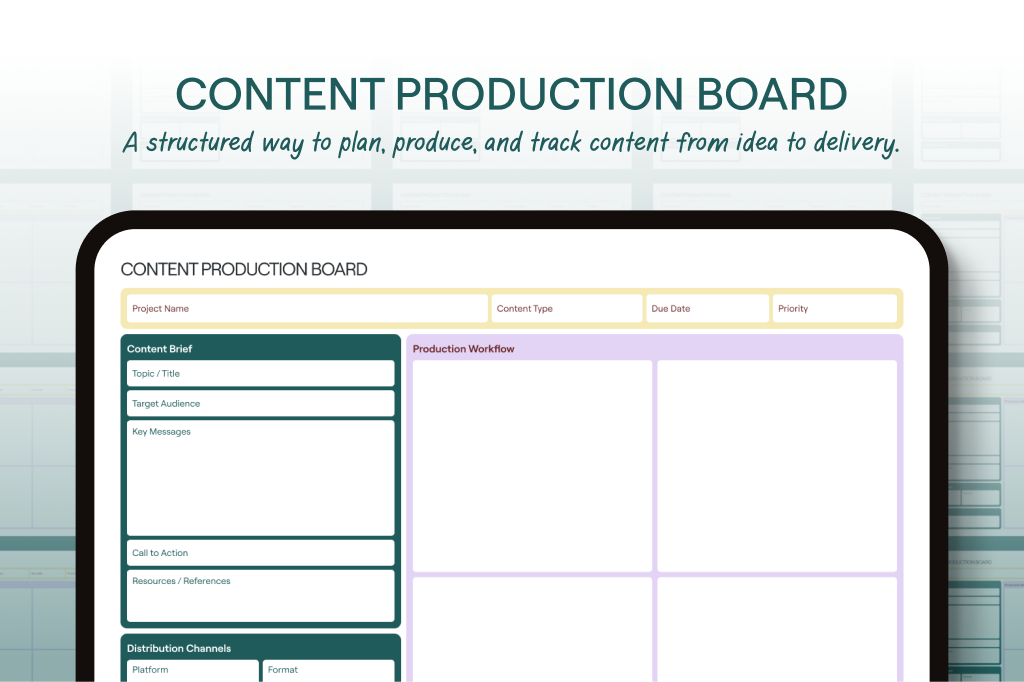1024x682 pixels.
Task: Click the Resources / References box
Action: tap(260, 596)
